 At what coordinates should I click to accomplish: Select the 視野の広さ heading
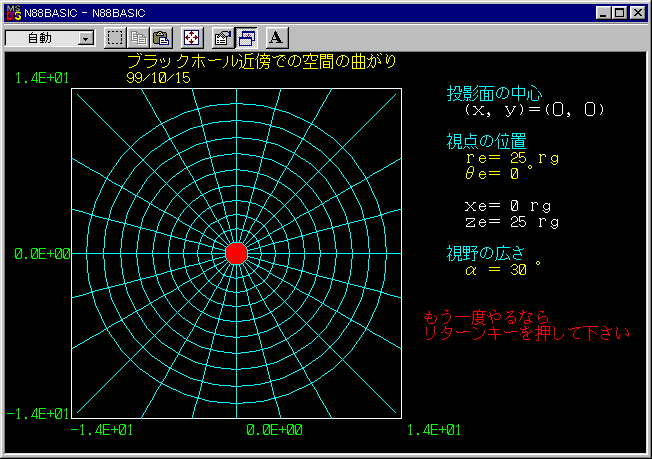(x=486, y=251)
